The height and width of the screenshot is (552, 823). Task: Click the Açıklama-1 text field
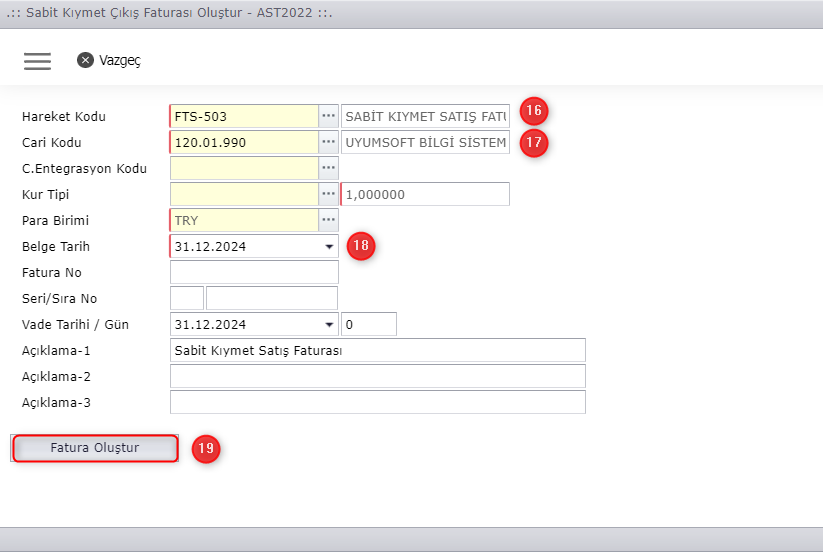click(377, 350)
